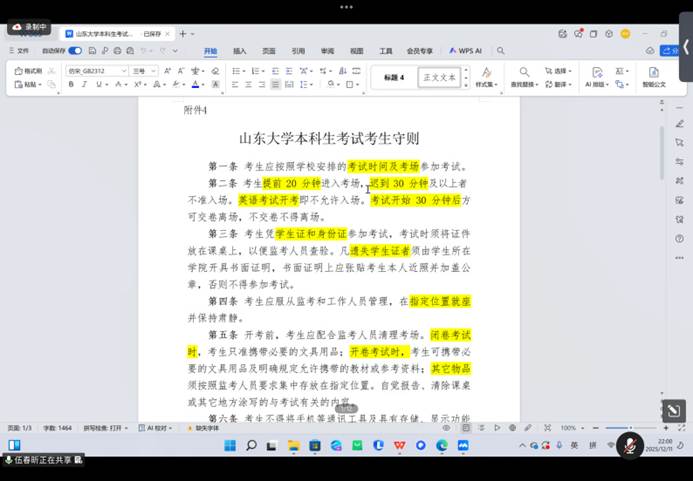
Task: Open the Review (审阅) ribbon tab
Action: 327,50
